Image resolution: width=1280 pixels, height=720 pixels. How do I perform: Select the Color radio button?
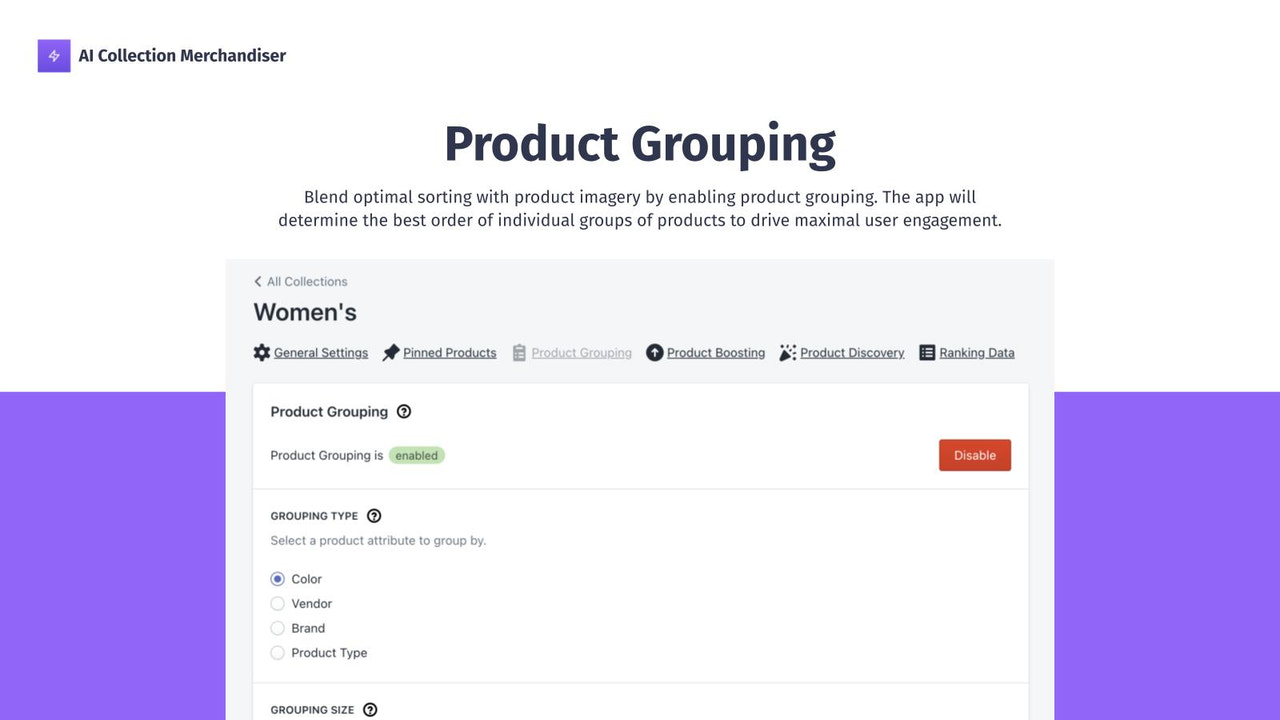[277, 578]
